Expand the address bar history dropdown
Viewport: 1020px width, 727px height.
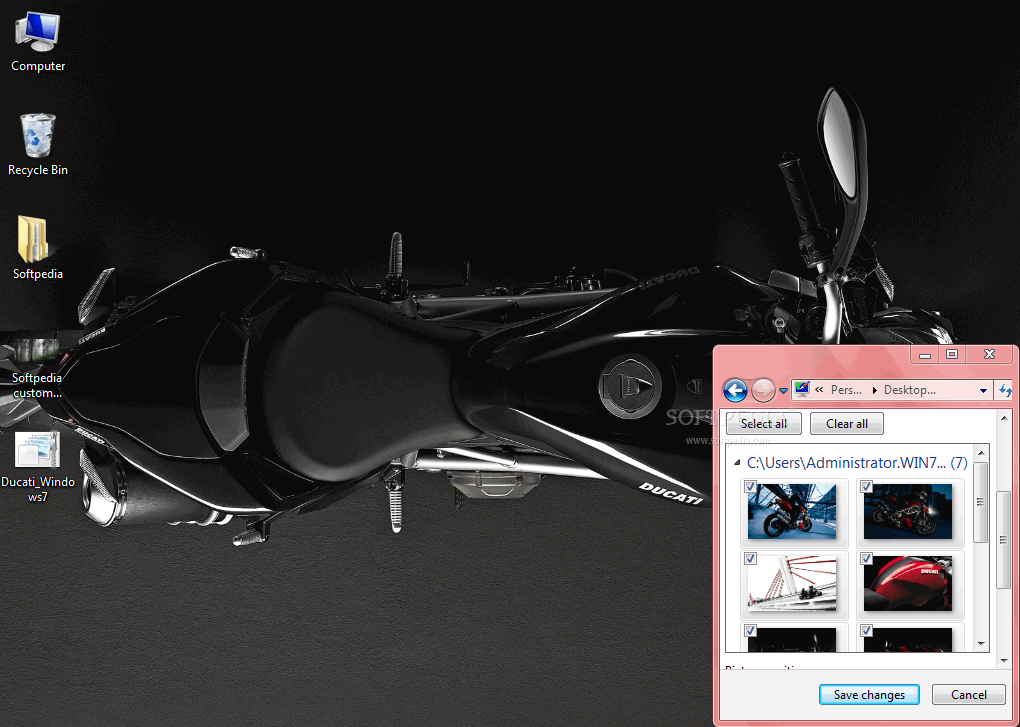click(x=984, y=391)
